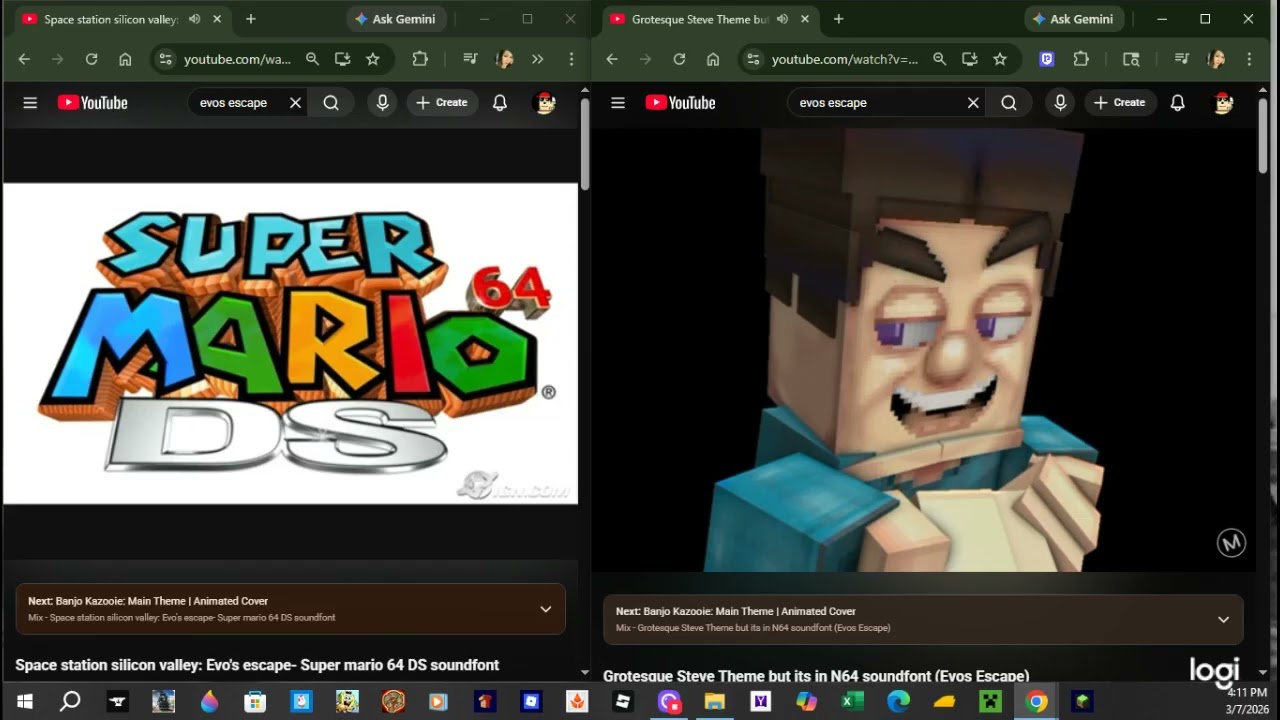Reload the page in right Chrome window
Viewport: 1280px width, 720px height.
[x=679, y=59]
